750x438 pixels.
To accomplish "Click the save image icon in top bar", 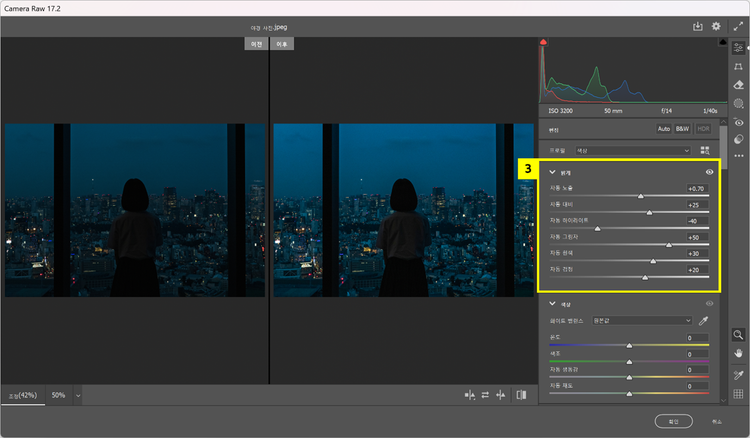I will [697, 27].
